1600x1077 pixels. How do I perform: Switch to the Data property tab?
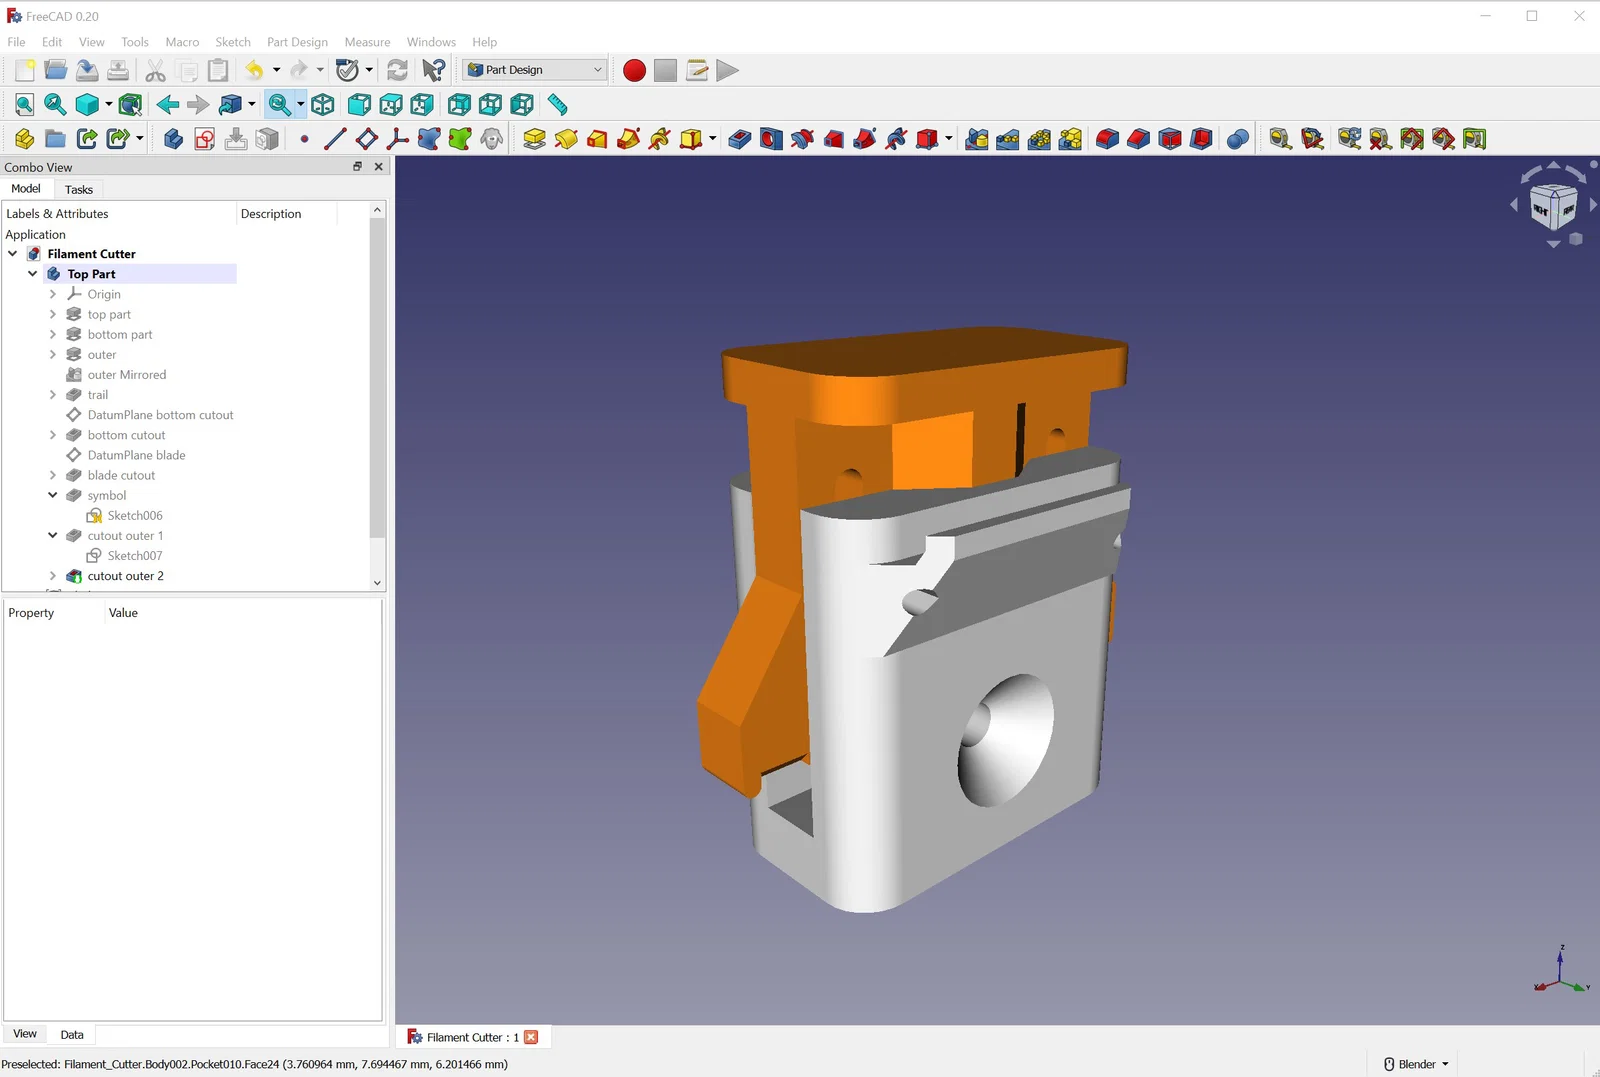coord(72,1035)
